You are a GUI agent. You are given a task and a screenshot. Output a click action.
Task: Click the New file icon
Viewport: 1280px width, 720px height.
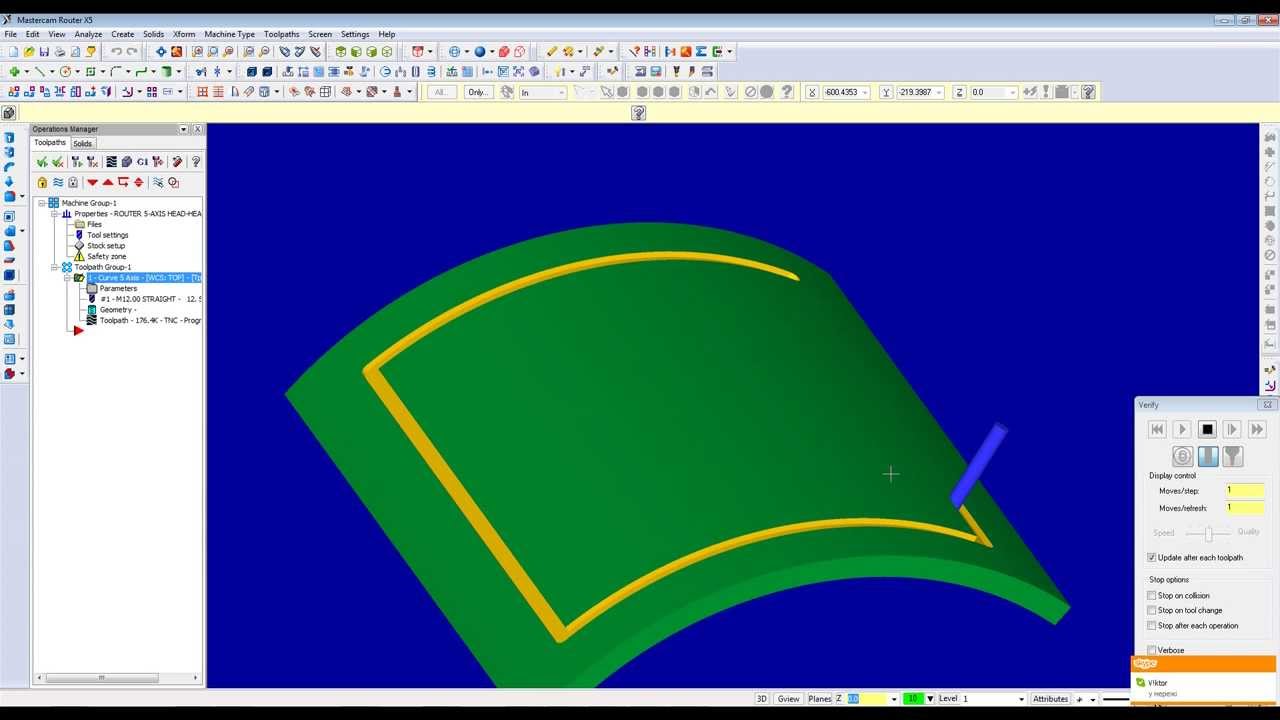tap(12, 52)
